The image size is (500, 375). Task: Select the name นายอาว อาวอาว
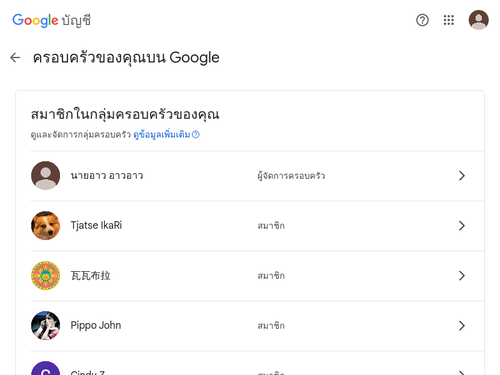(107, 176)
